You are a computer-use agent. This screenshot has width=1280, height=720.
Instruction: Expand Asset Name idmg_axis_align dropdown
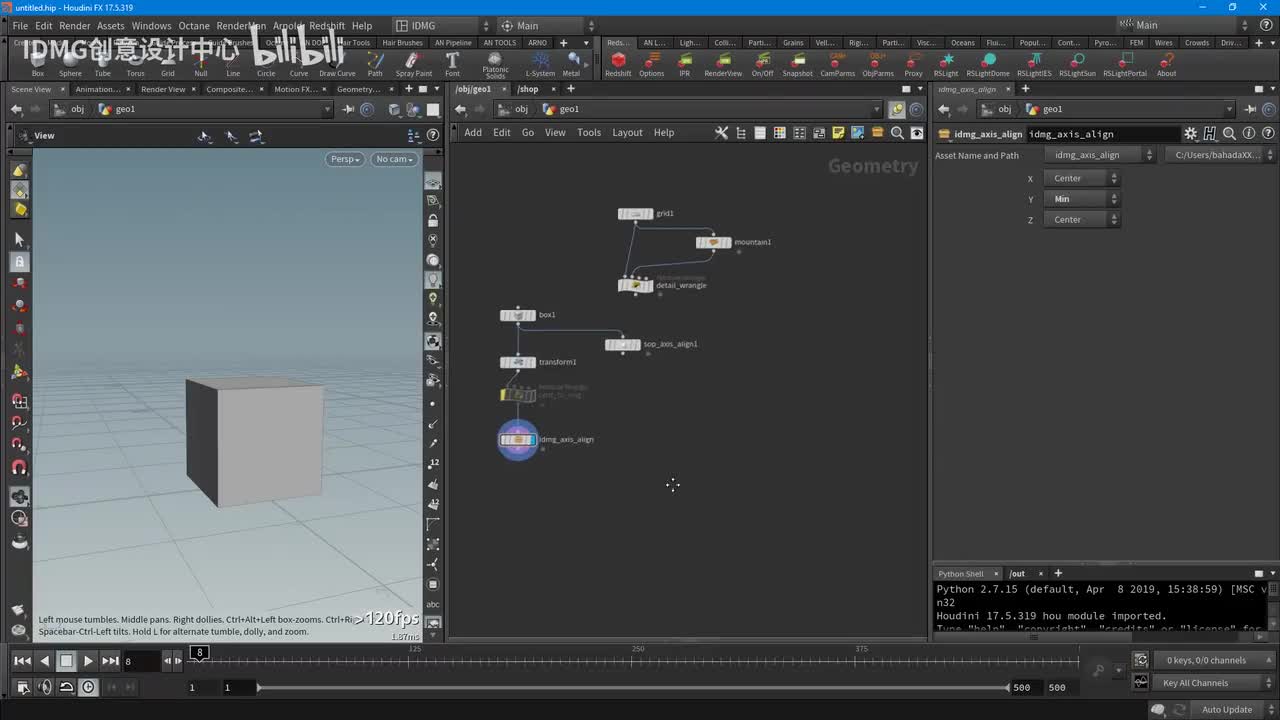(1100, 155)
